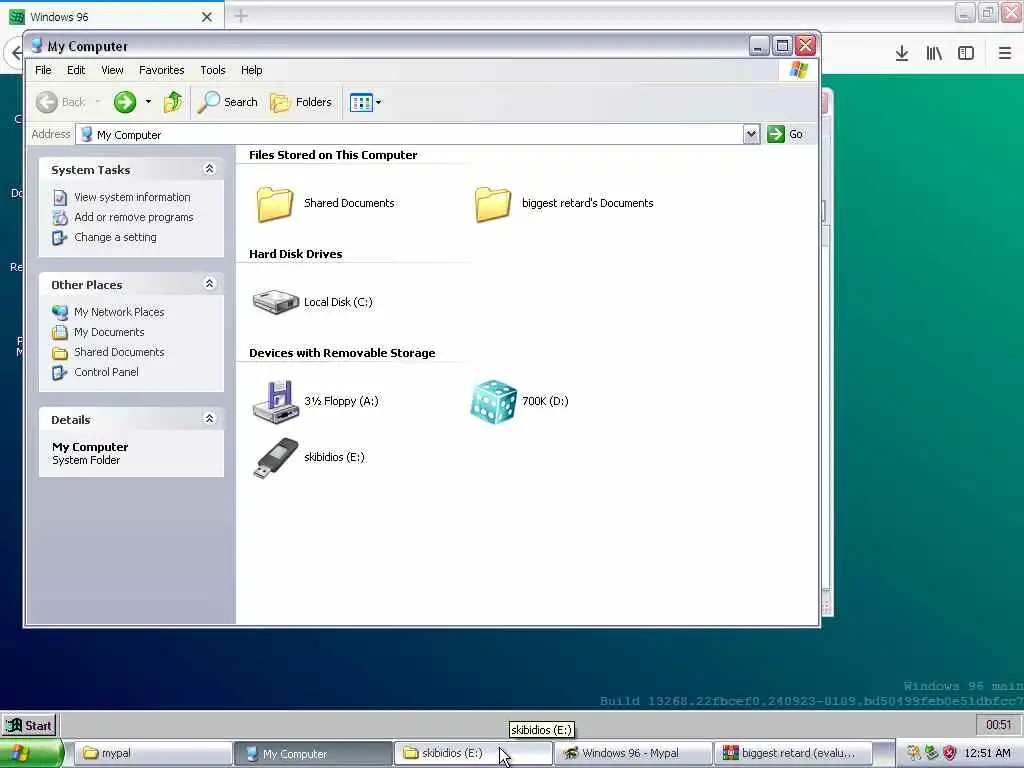The image size is (1024, 768).
Task: Click the My Computer title bar icon
Action: pos(37,46)
